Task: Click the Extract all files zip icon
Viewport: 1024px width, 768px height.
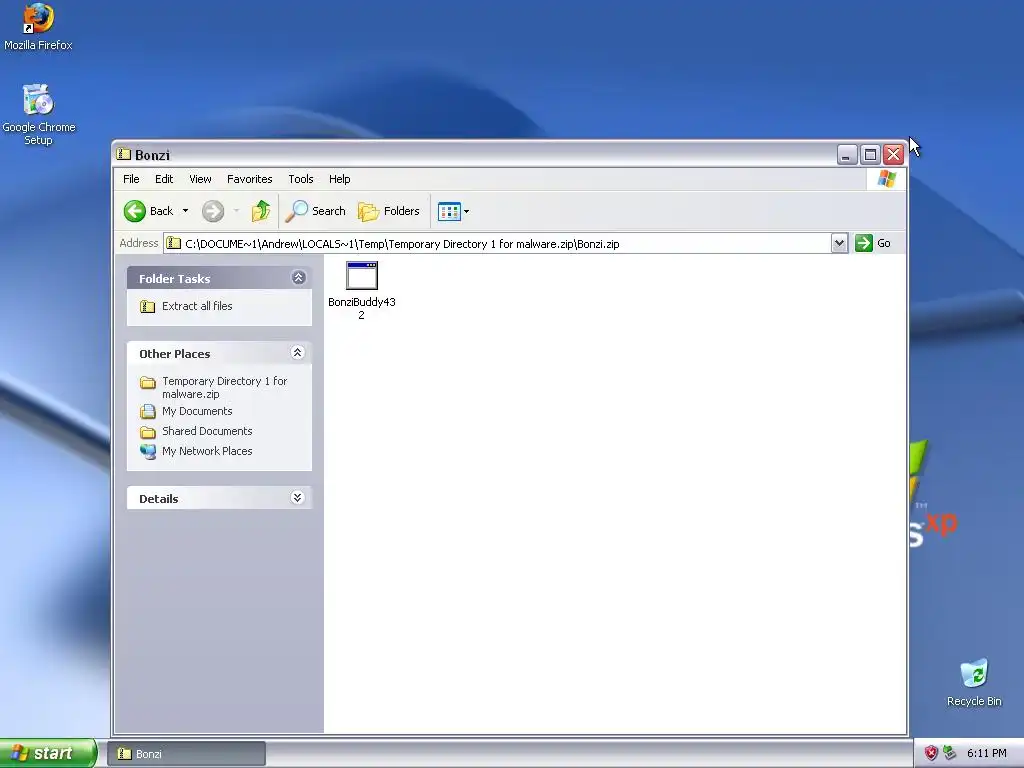Action: [x=148, y=306]
